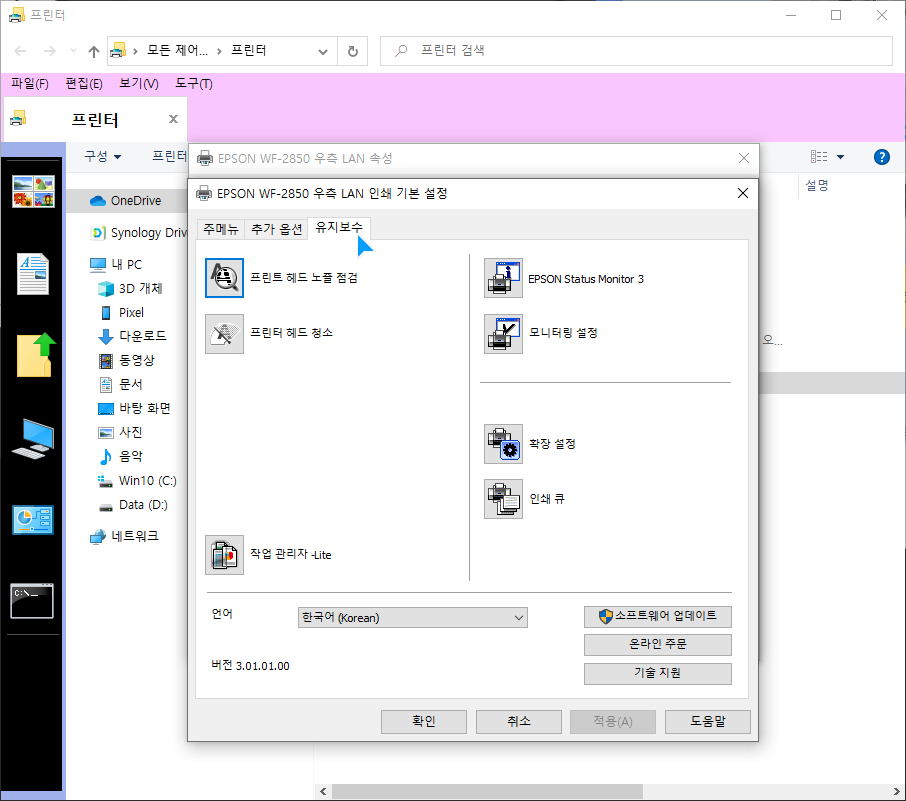Open EPSON Status Monitor 3 icon
Screen dimensions: 906x801
503,278
